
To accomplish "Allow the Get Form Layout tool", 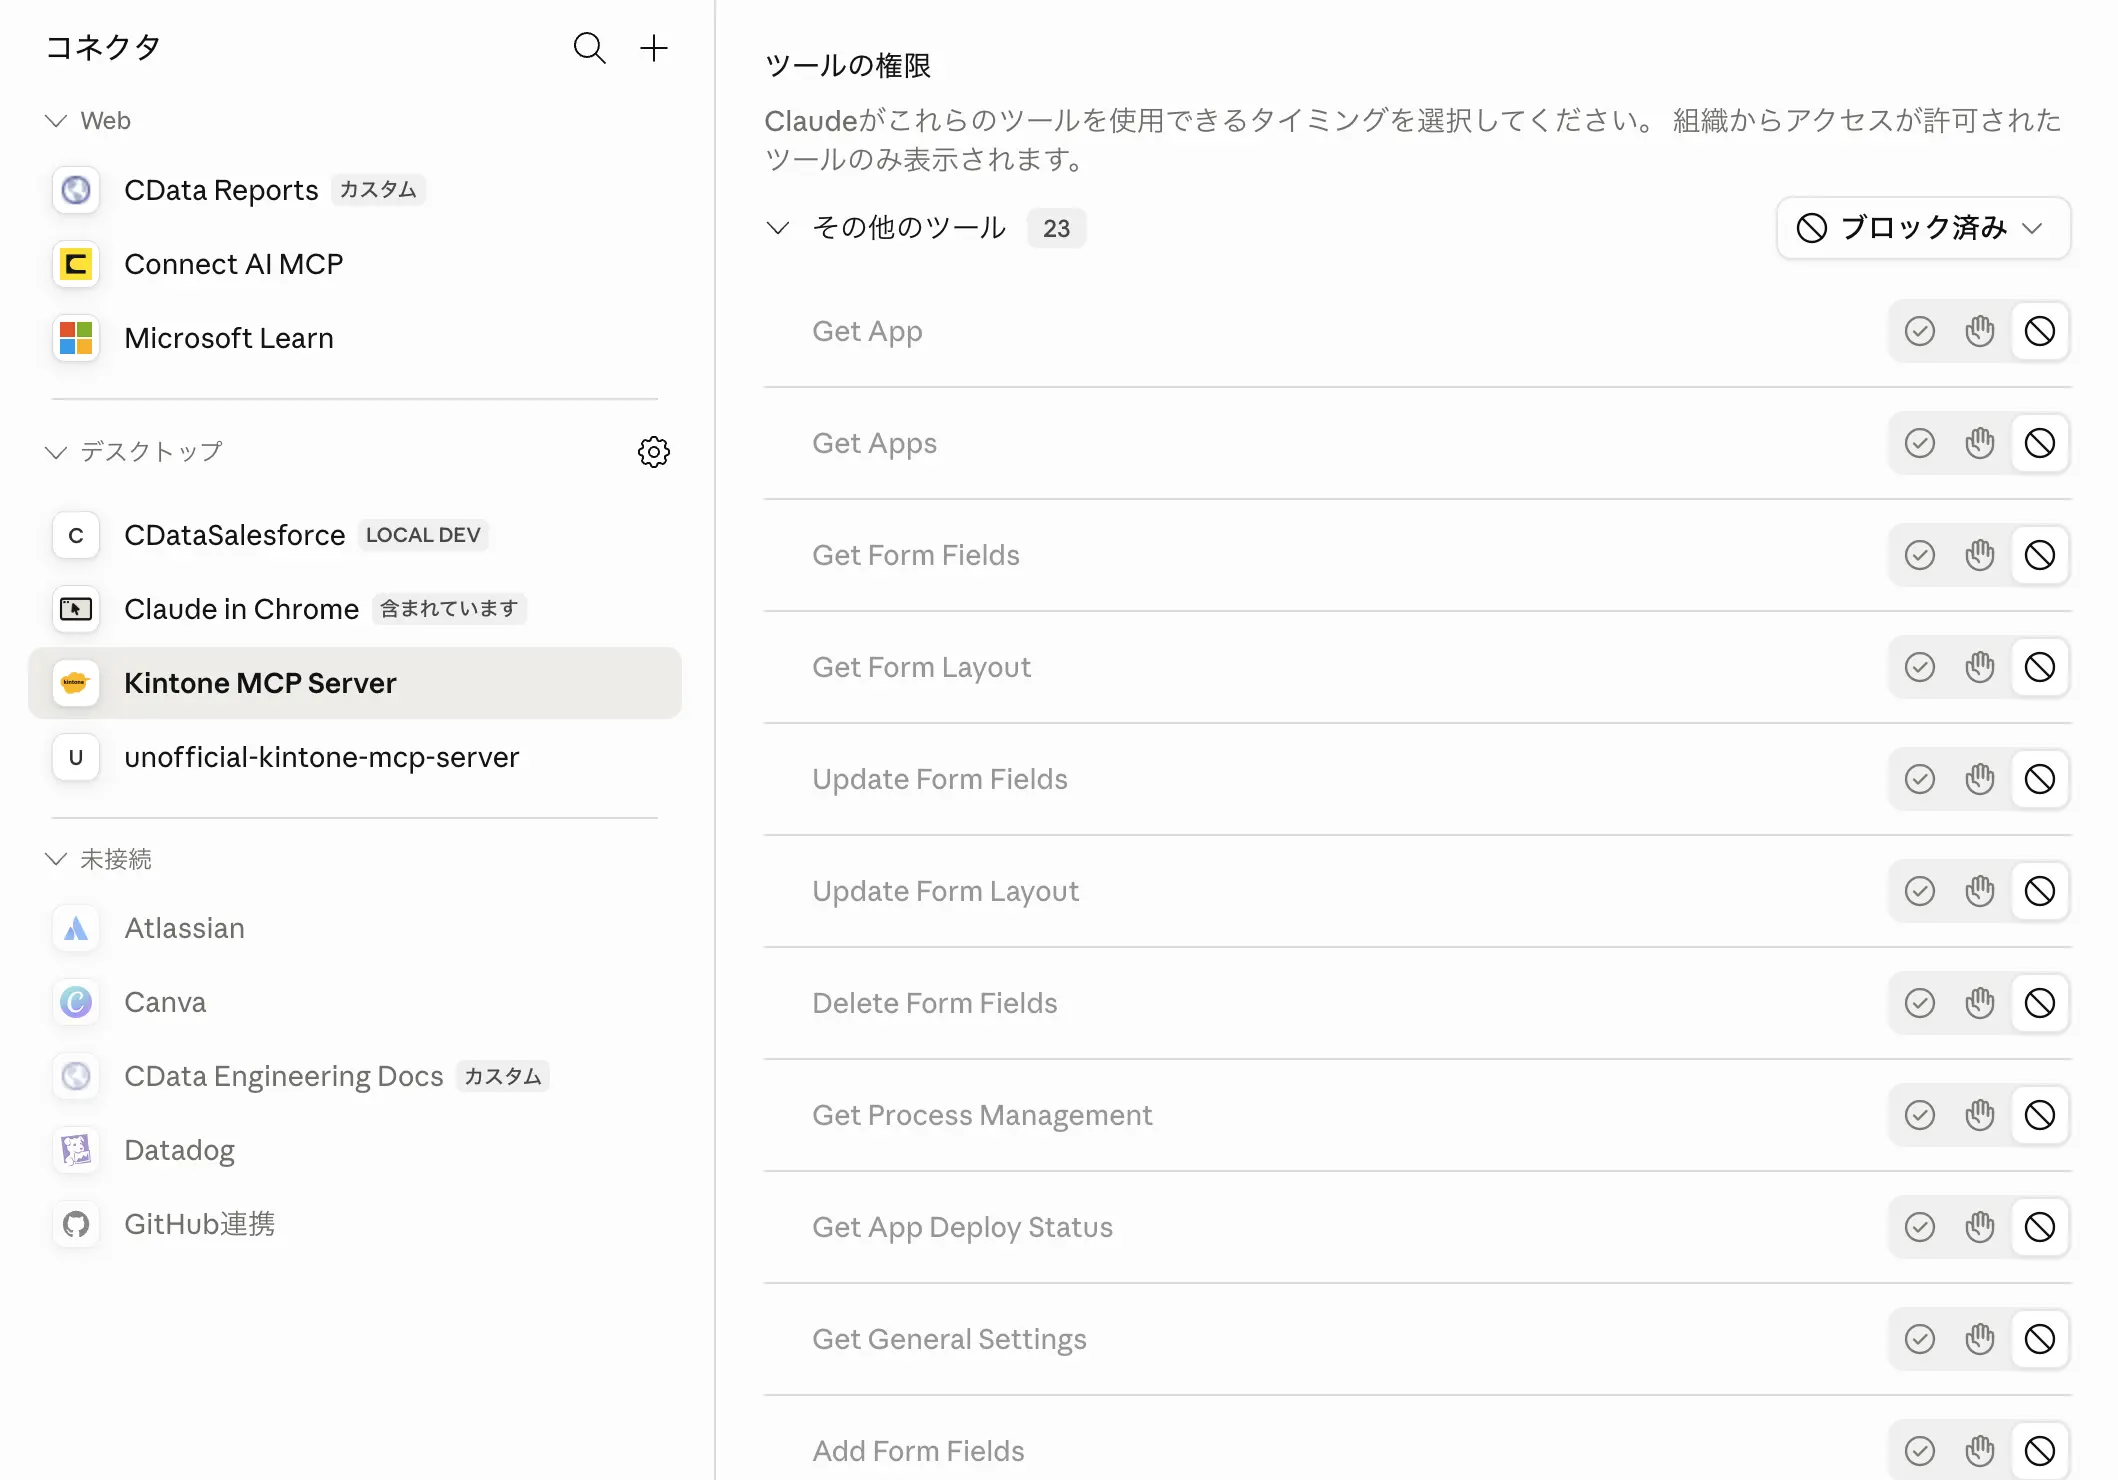I will 1920,667.
